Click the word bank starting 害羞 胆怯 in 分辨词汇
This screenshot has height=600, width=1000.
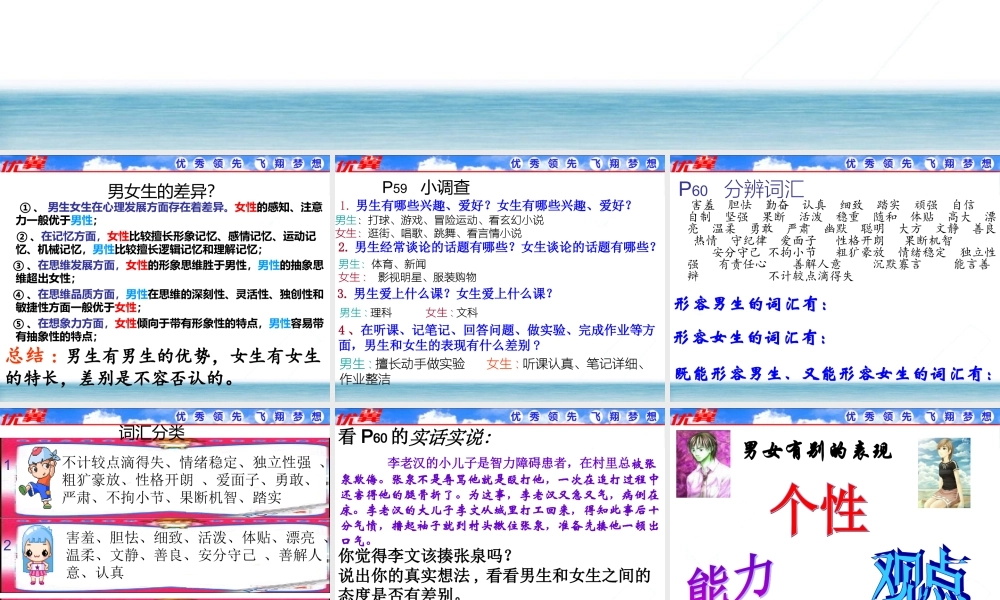[x=841, y=240]
